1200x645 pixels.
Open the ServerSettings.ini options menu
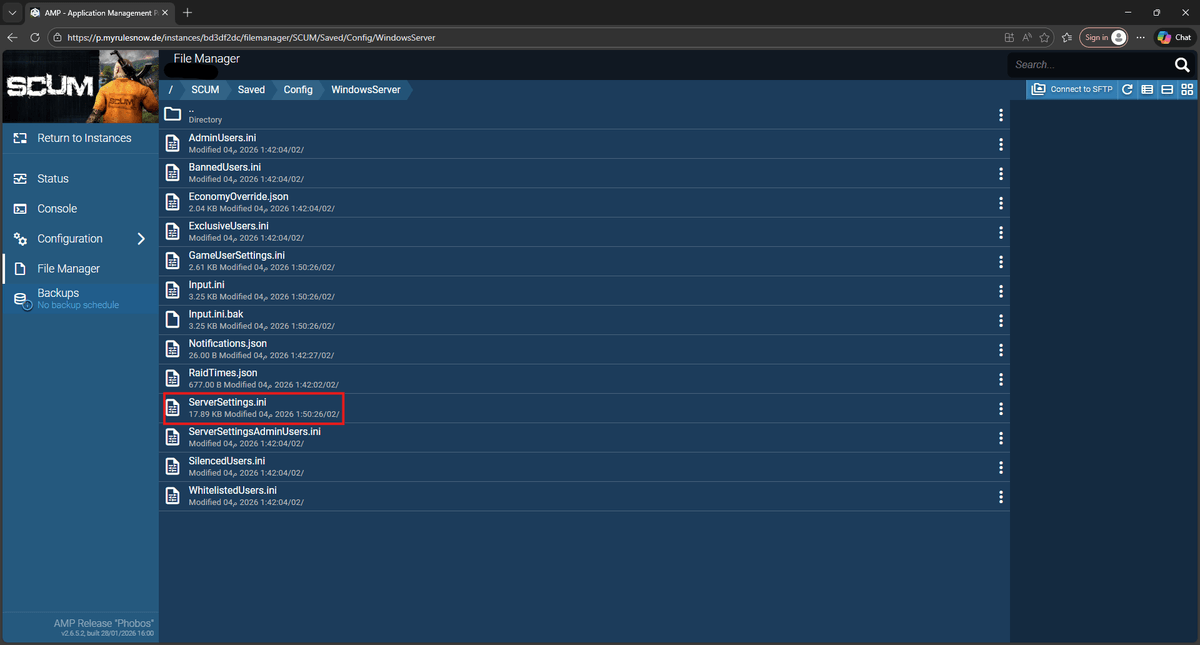[x=1000, y=408]
